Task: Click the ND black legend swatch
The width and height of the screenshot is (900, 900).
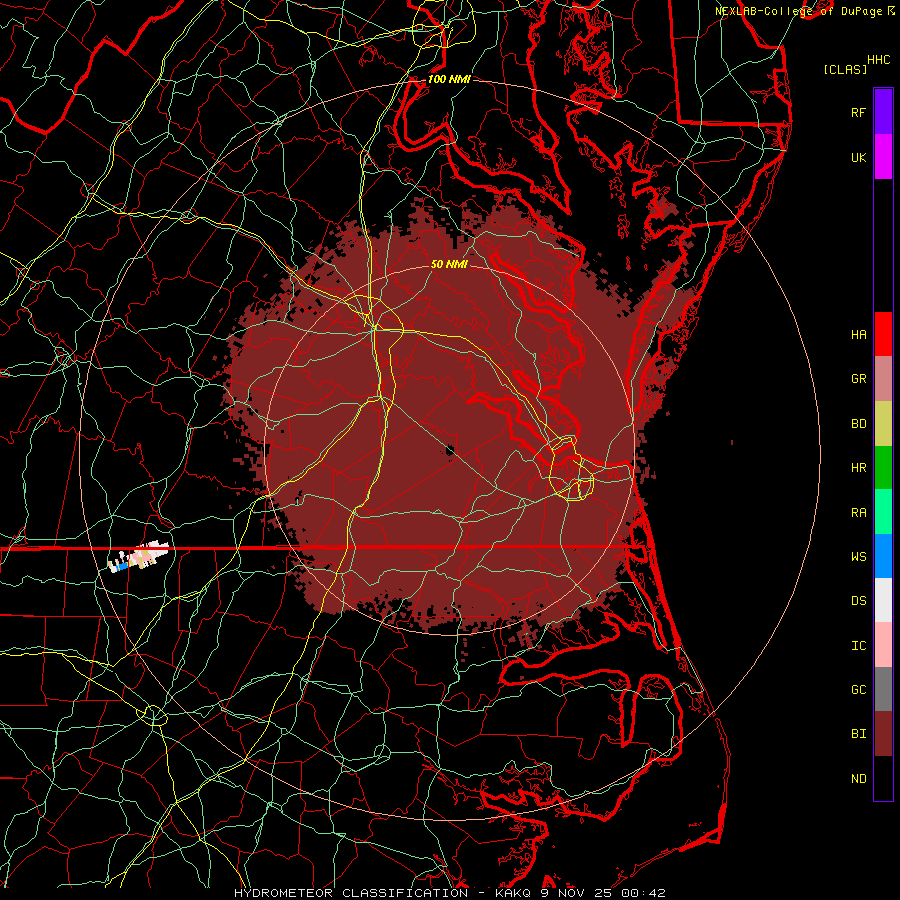Action: click(x=883, y=778)
